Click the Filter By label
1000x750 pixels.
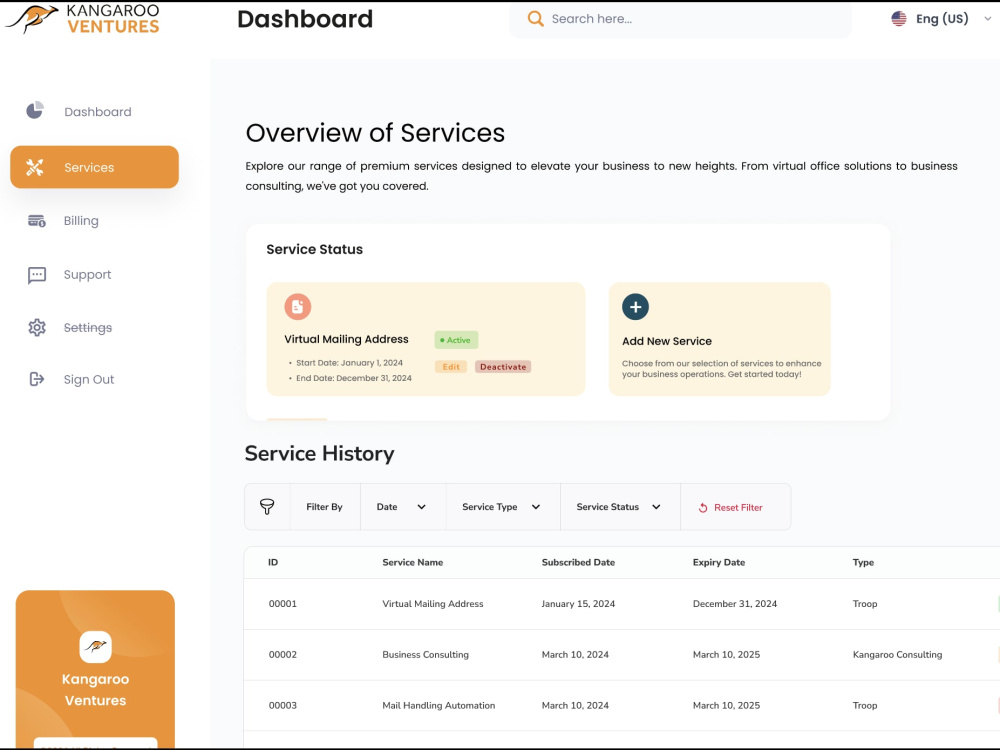pos(324,507)
